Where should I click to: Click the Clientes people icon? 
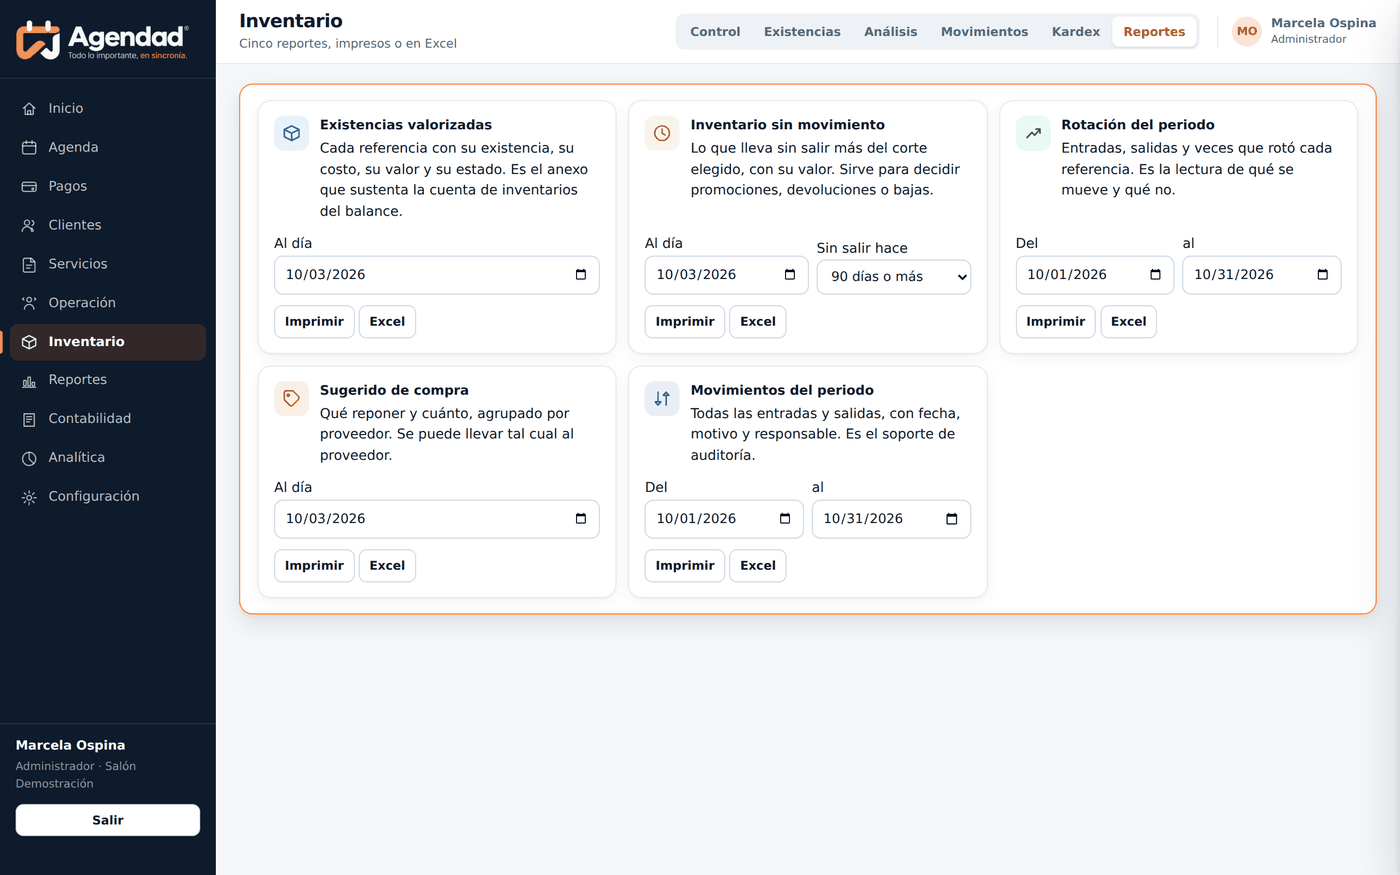tap(29, 225)
